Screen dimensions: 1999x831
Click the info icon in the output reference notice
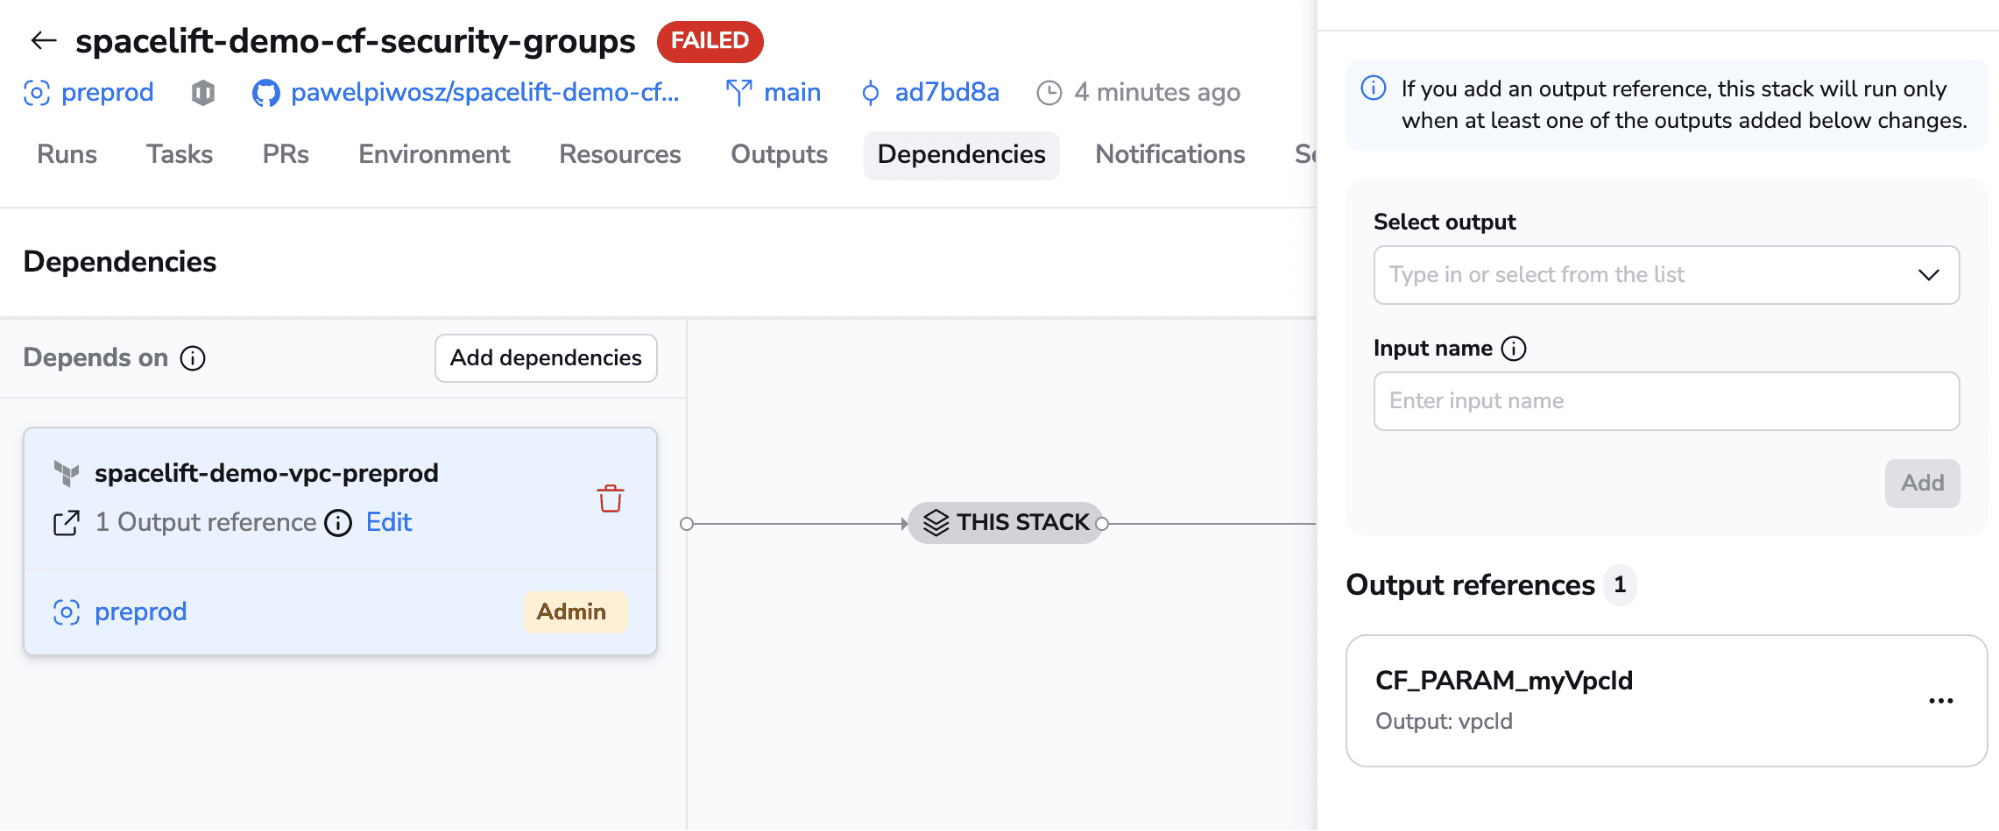1374,88
